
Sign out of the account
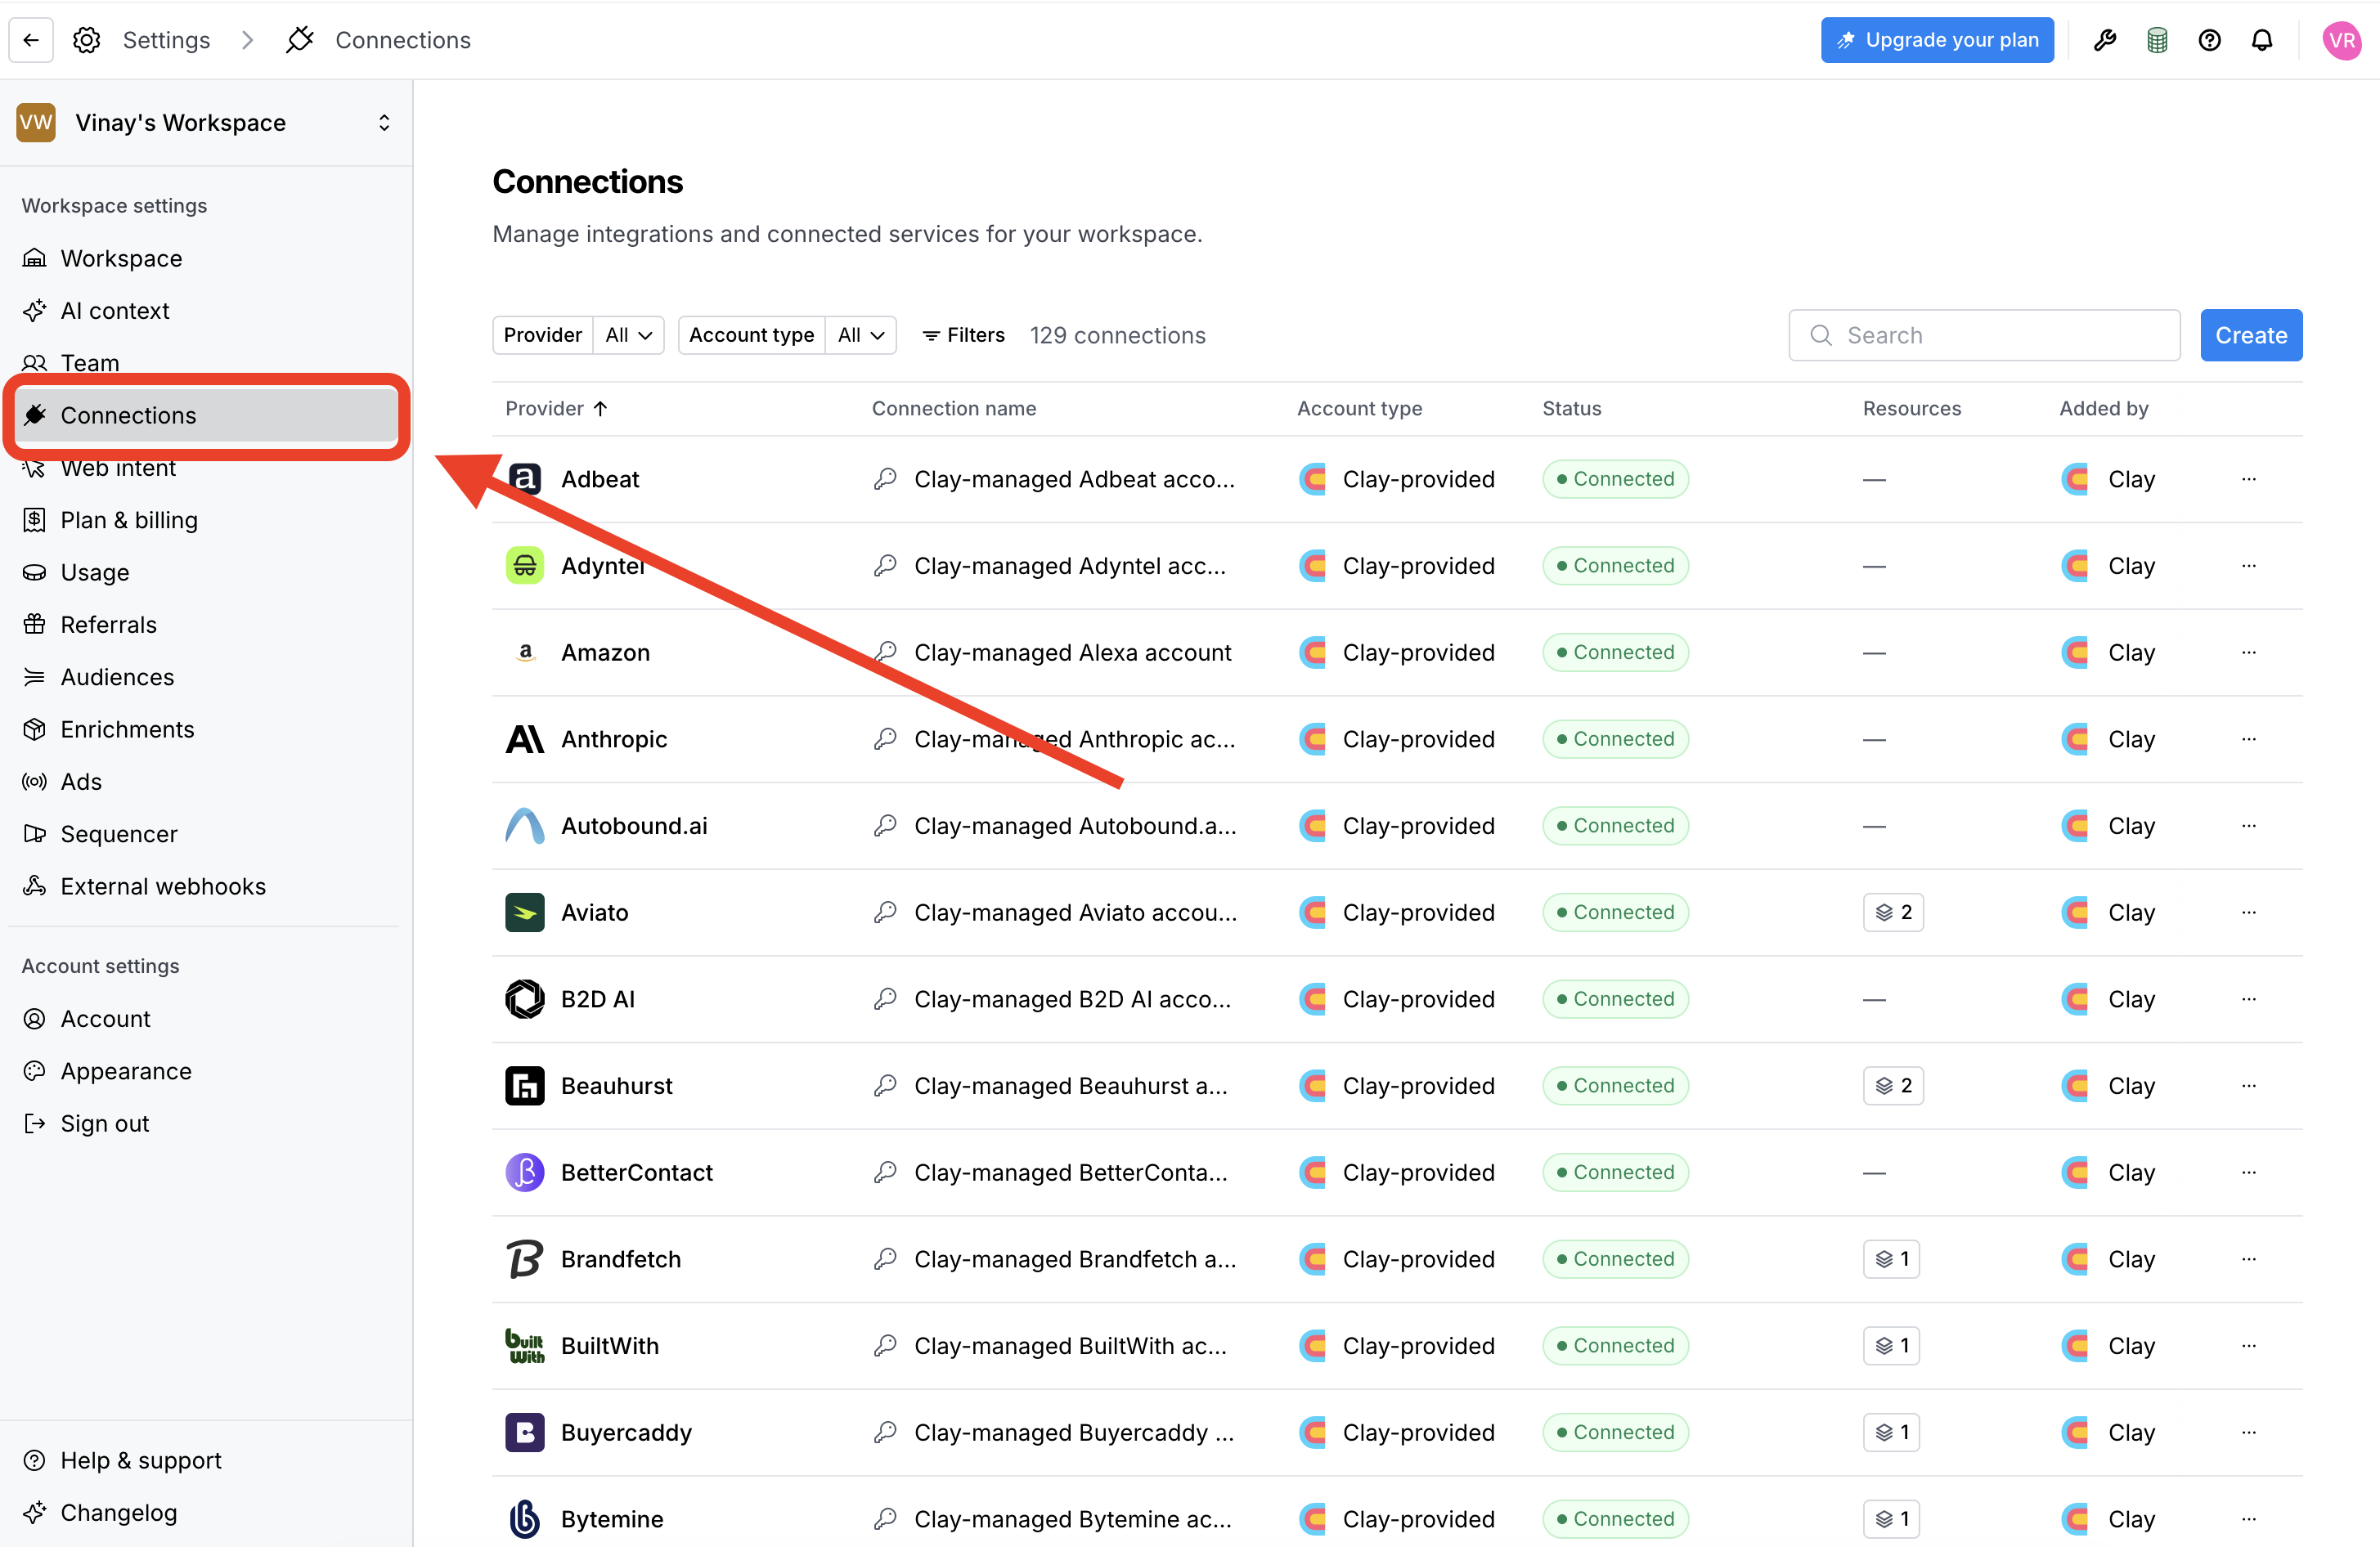click(x=206, y=1123)
